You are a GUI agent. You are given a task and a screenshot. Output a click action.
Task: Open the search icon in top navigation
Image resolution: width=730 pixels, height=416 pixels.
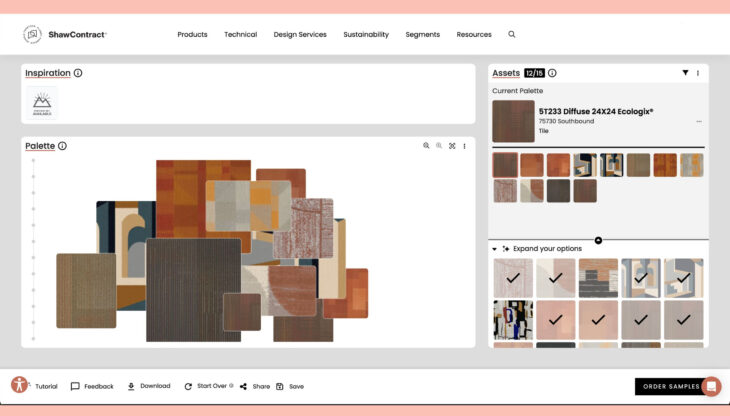point(512,34)
